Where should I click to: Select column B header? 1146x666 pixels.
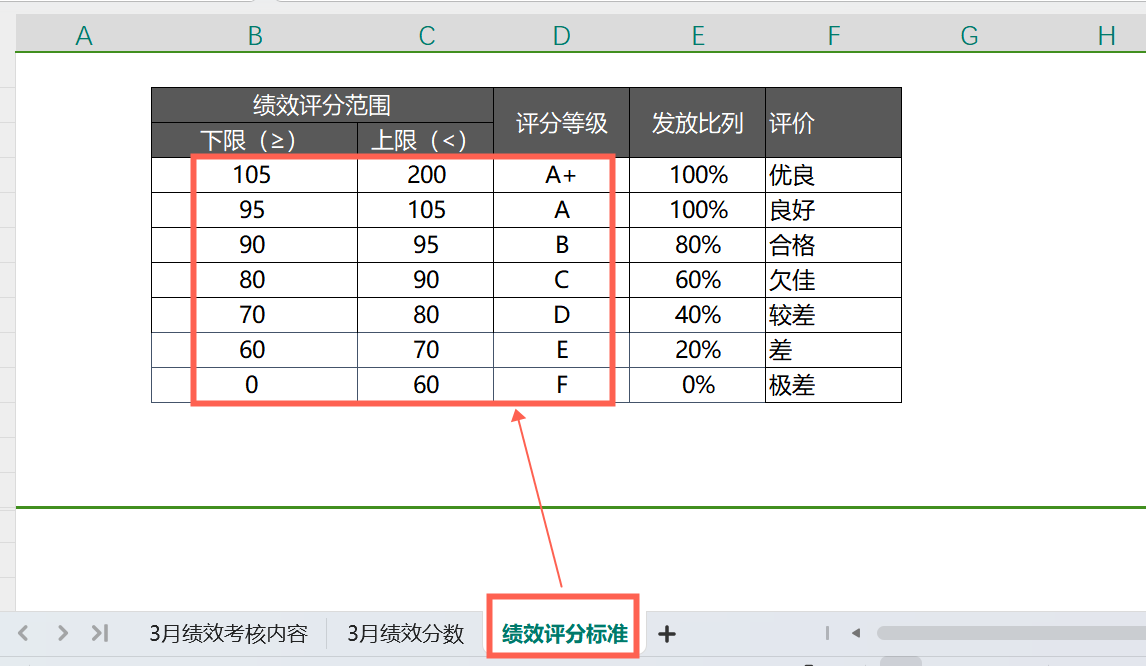[254, 35]
